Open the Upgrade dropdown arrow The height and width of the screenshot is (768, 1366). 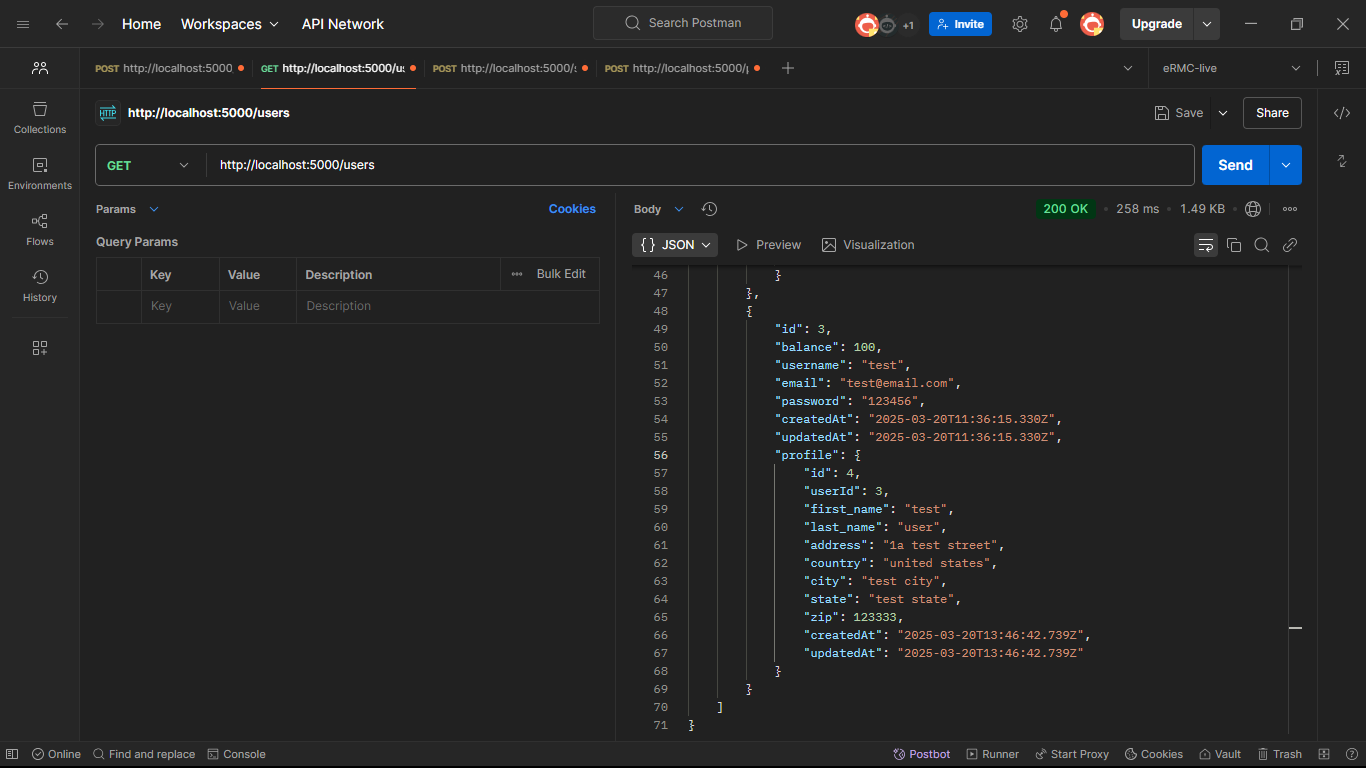[1207, 24]
